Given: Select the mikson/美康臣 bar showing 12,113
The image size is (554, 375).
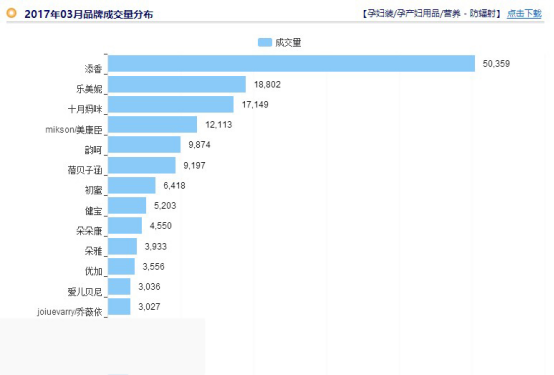Looking at the screenshot, I should tap(153, 125).
